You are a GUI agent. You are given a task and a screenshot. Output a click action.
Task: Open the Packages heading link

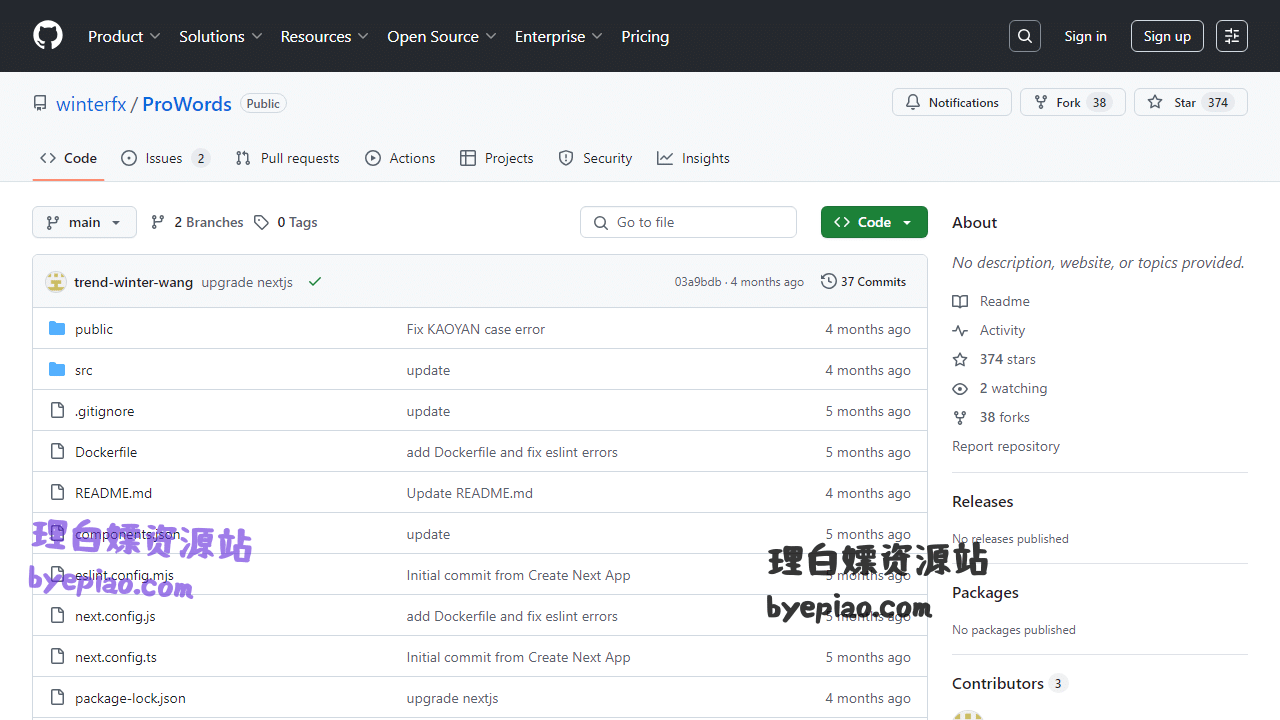(x=985, y=592)
